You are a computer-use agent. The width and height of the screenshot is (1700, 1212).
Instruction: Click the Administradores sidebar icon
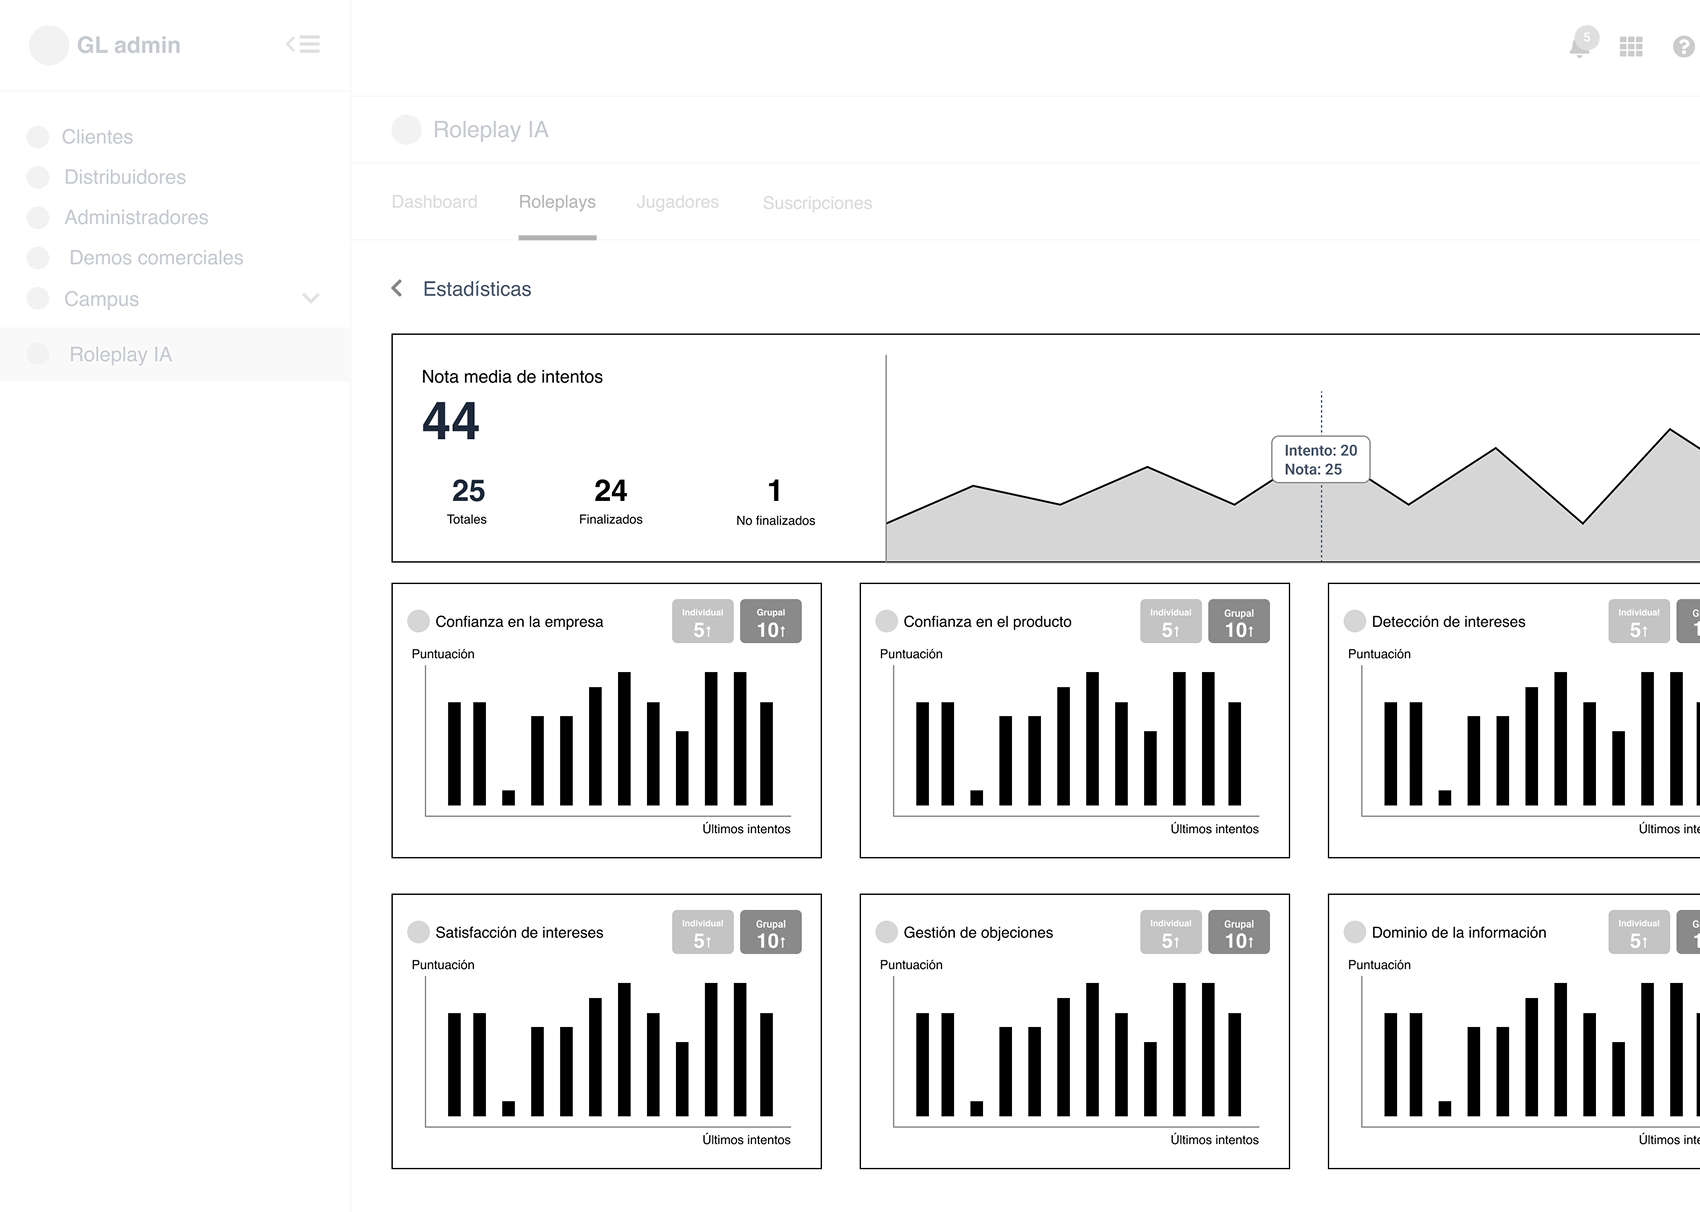click(38, 217)
